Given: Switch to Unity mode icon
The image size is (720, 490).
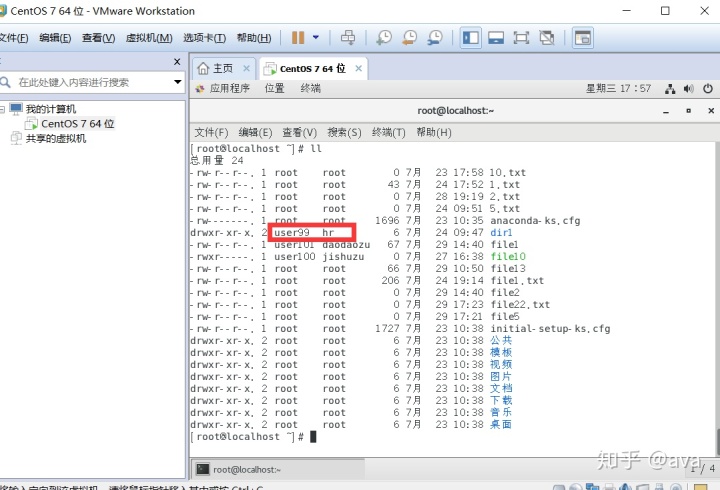Looking at the screenshot, I should click(x=547, y=38).
